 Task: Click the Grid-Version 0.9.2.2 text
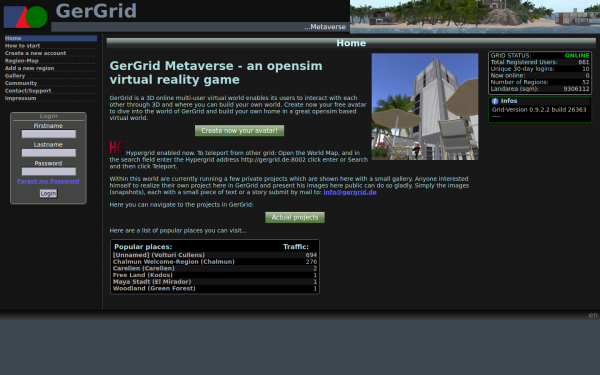pos(539,109)
